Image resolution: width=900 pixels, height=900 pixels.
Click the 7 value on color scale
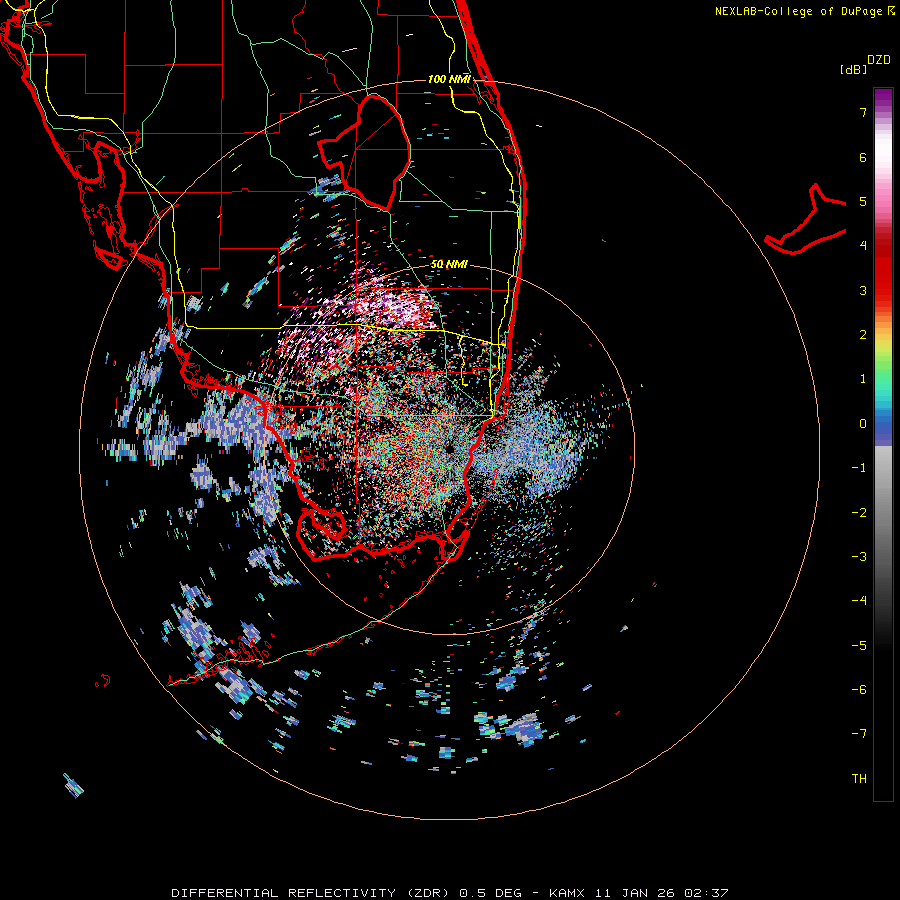coord(863,112)
